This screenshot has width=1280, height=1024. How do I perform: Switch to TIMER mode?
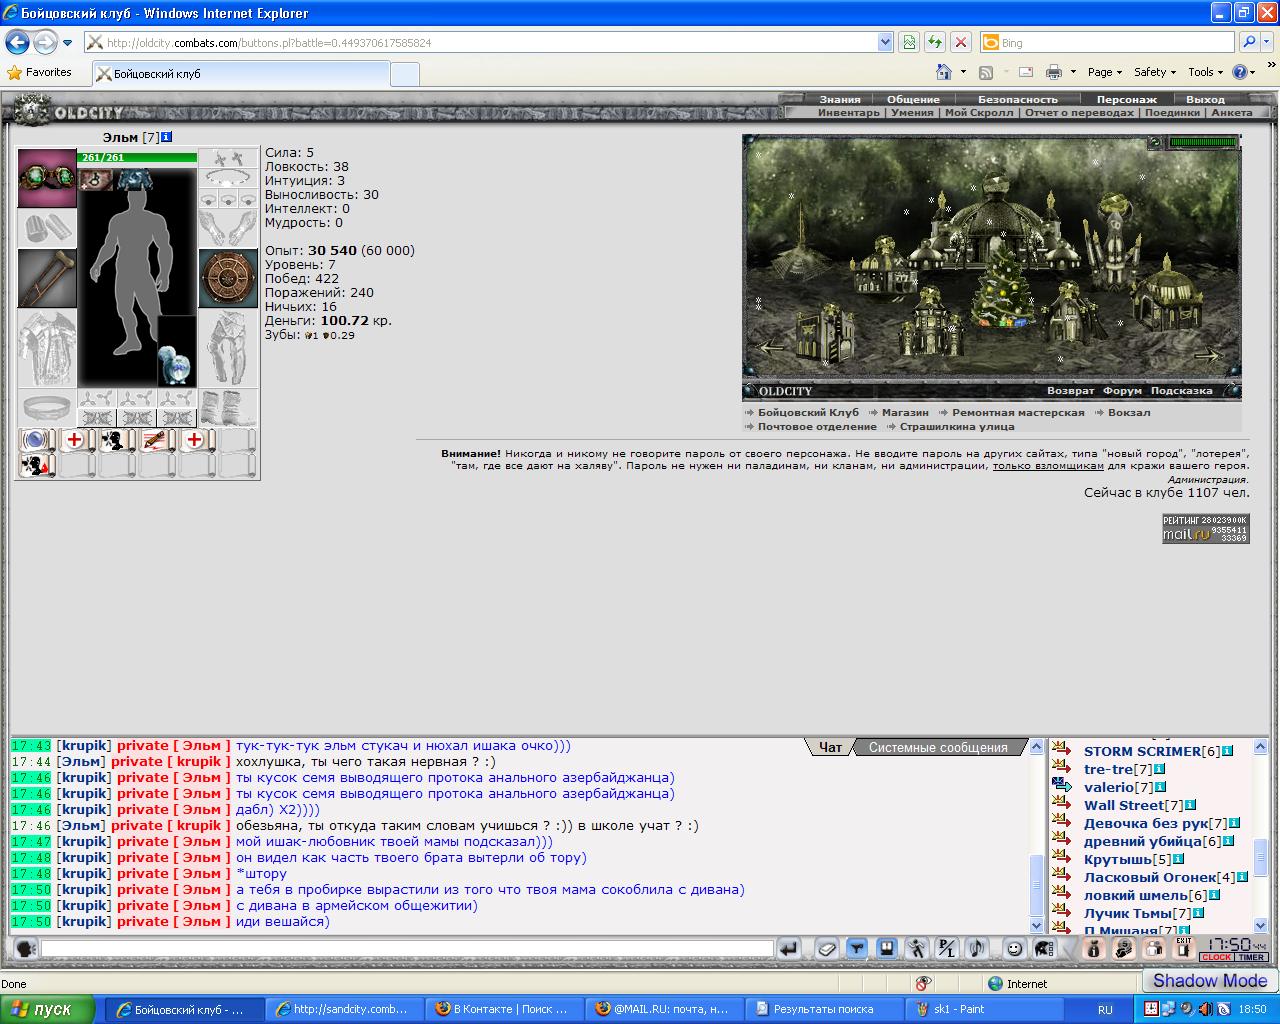pyautogui.click(x=1251, y=958)
